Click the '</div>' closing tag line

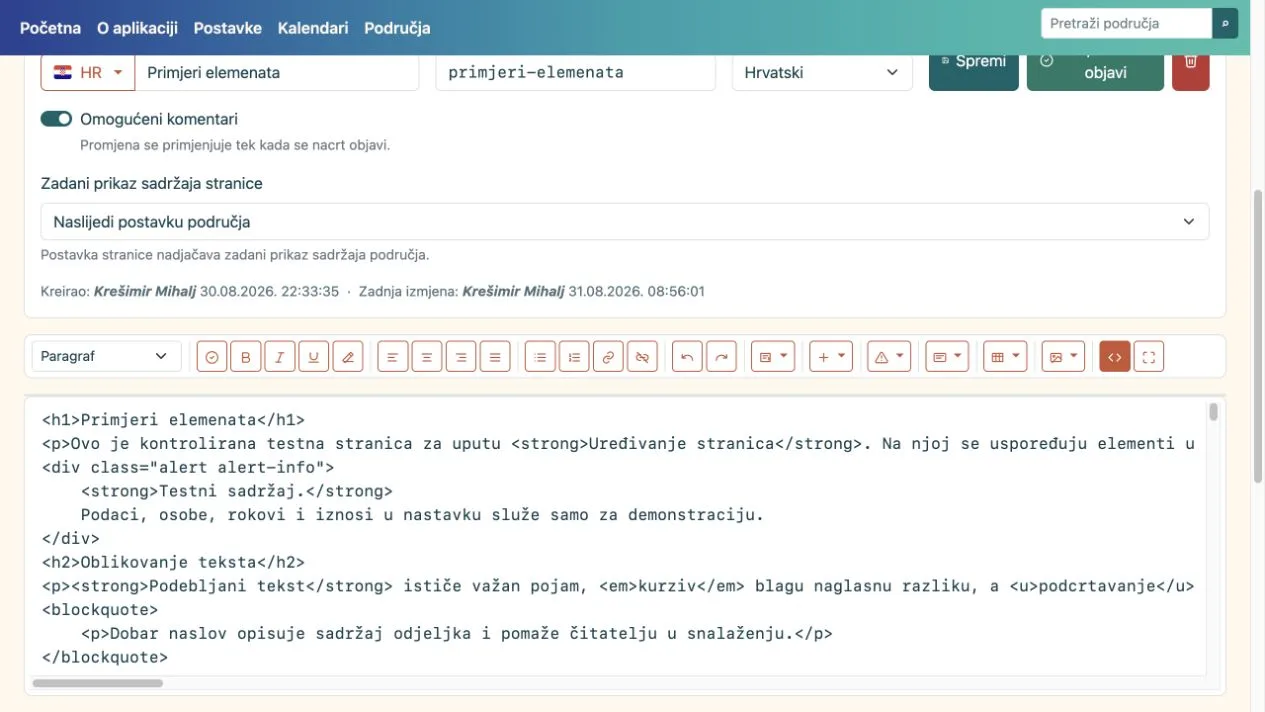[x=71, y=538]
